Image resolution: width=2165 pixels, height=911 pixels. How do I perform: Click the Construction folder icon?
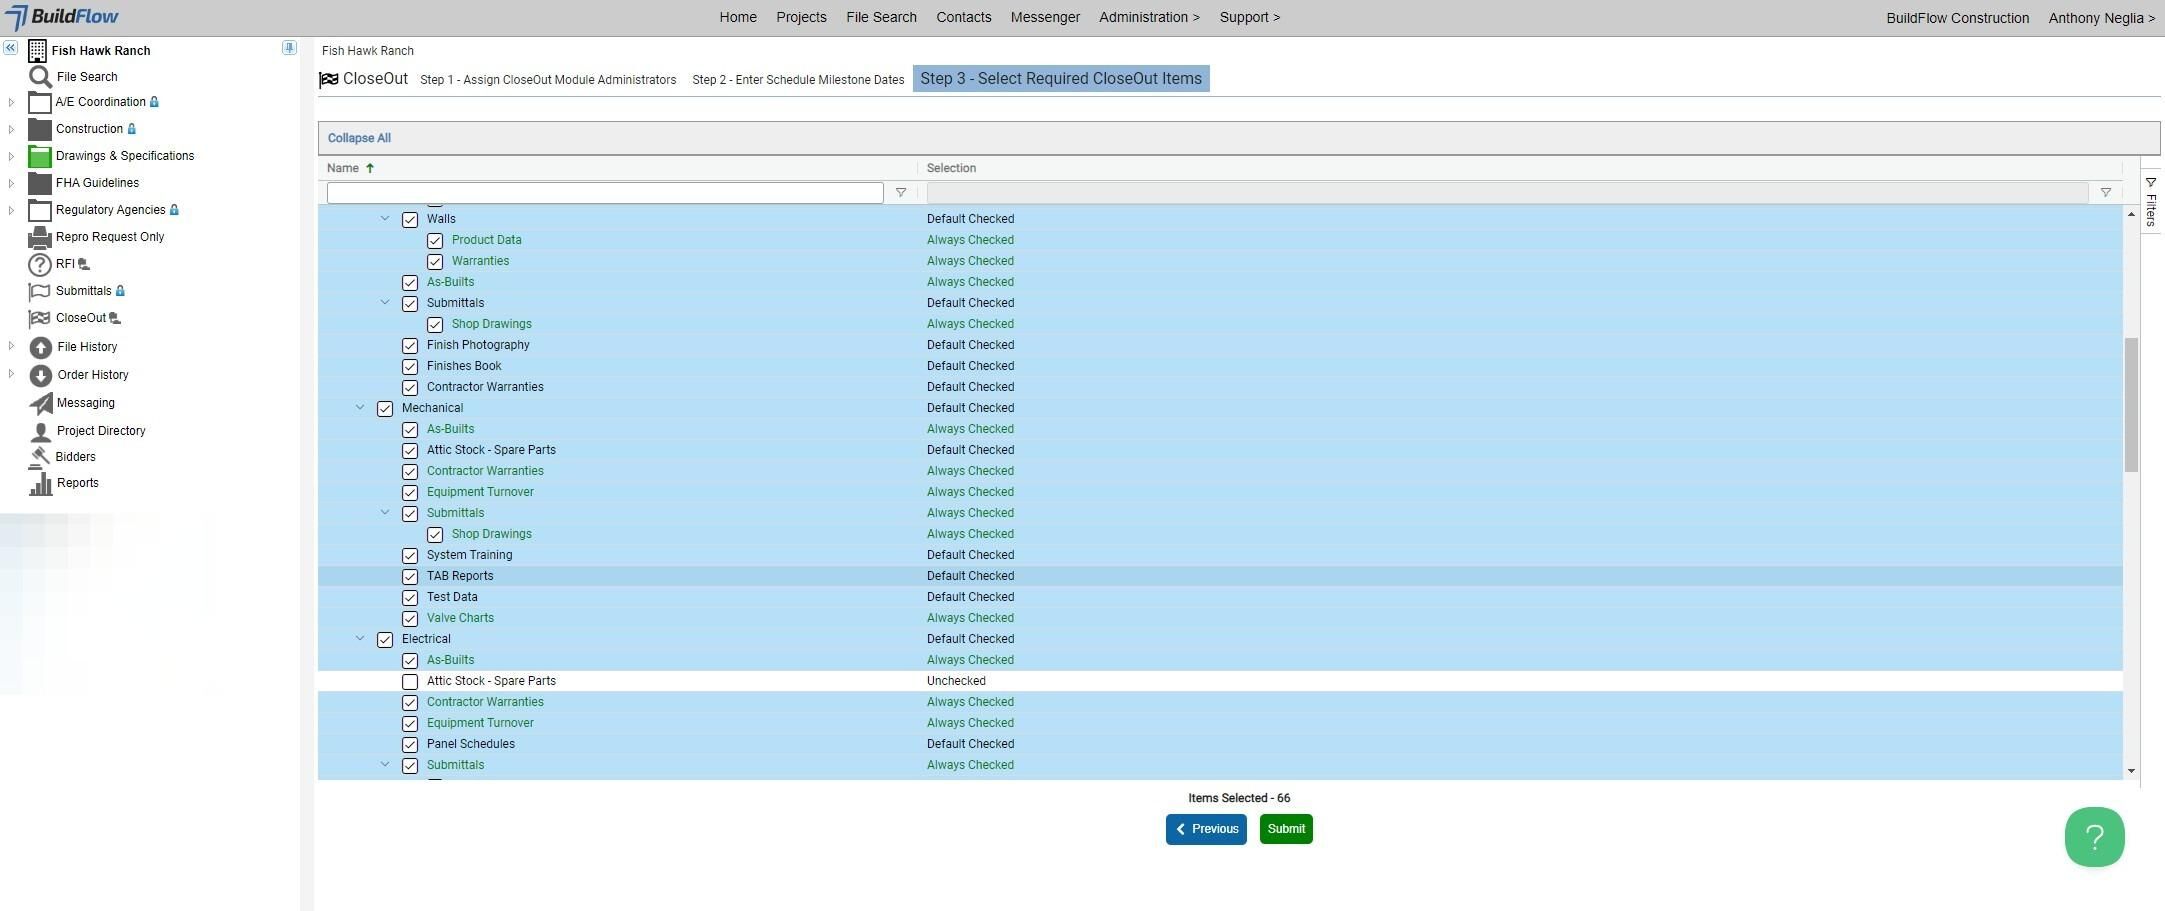click(40, 129)
